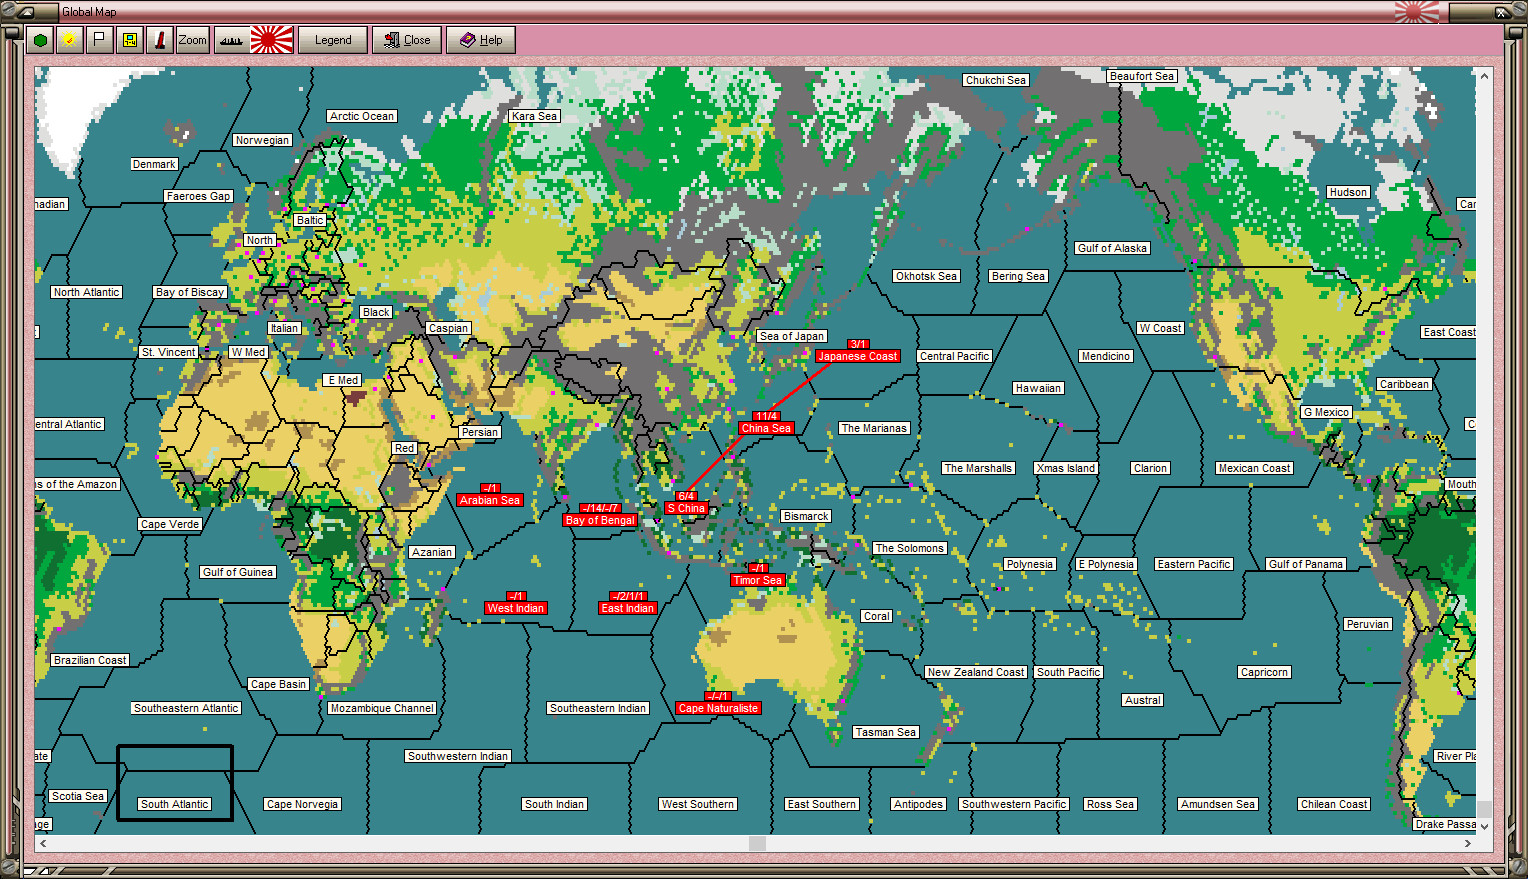
Task: Click the Coral zone label
Action: pos(877,616)
